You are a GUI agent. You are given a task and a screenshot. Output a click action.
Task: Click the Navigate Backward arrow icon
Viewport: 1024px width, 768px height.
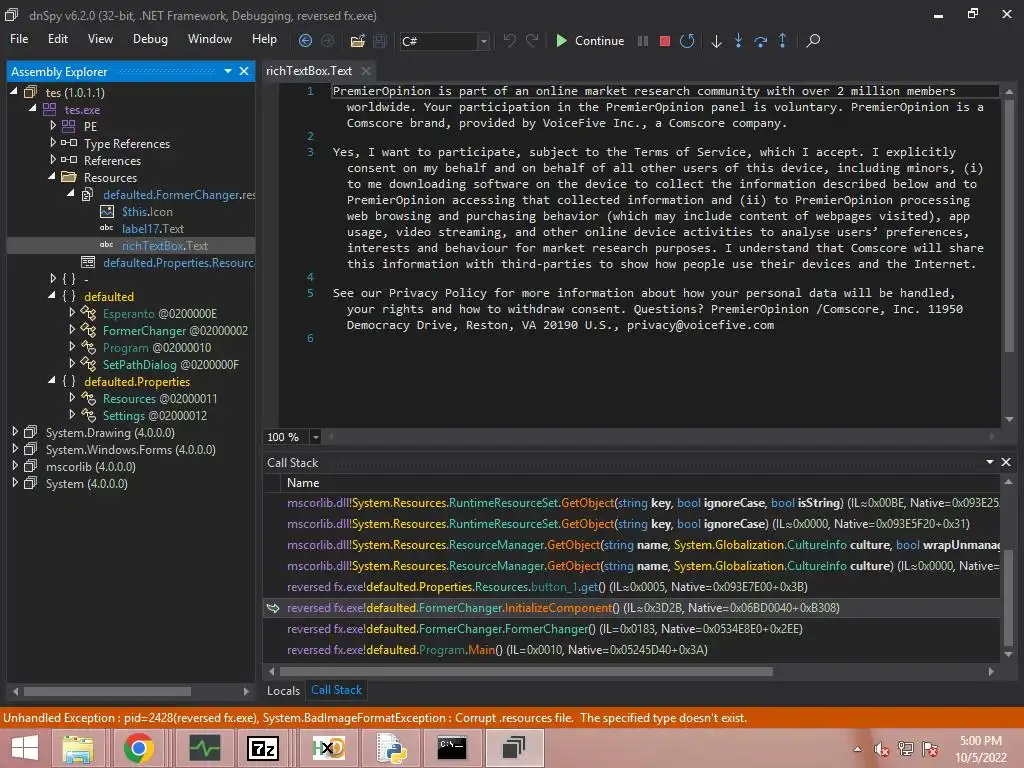[x=305, y=40]
